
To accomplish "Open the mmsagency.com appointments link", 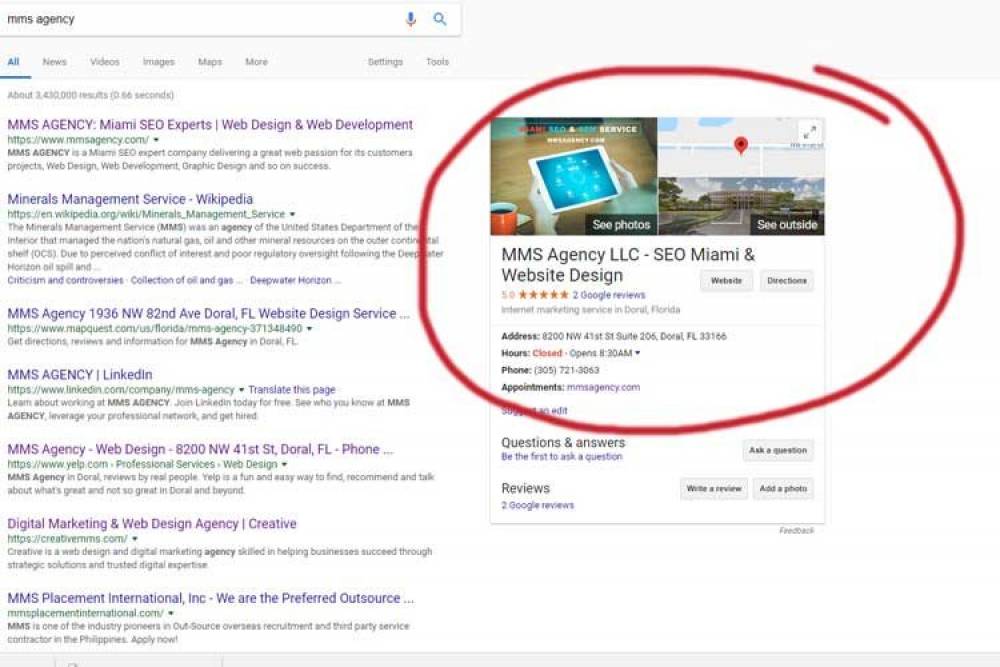I will click(603, 387).
